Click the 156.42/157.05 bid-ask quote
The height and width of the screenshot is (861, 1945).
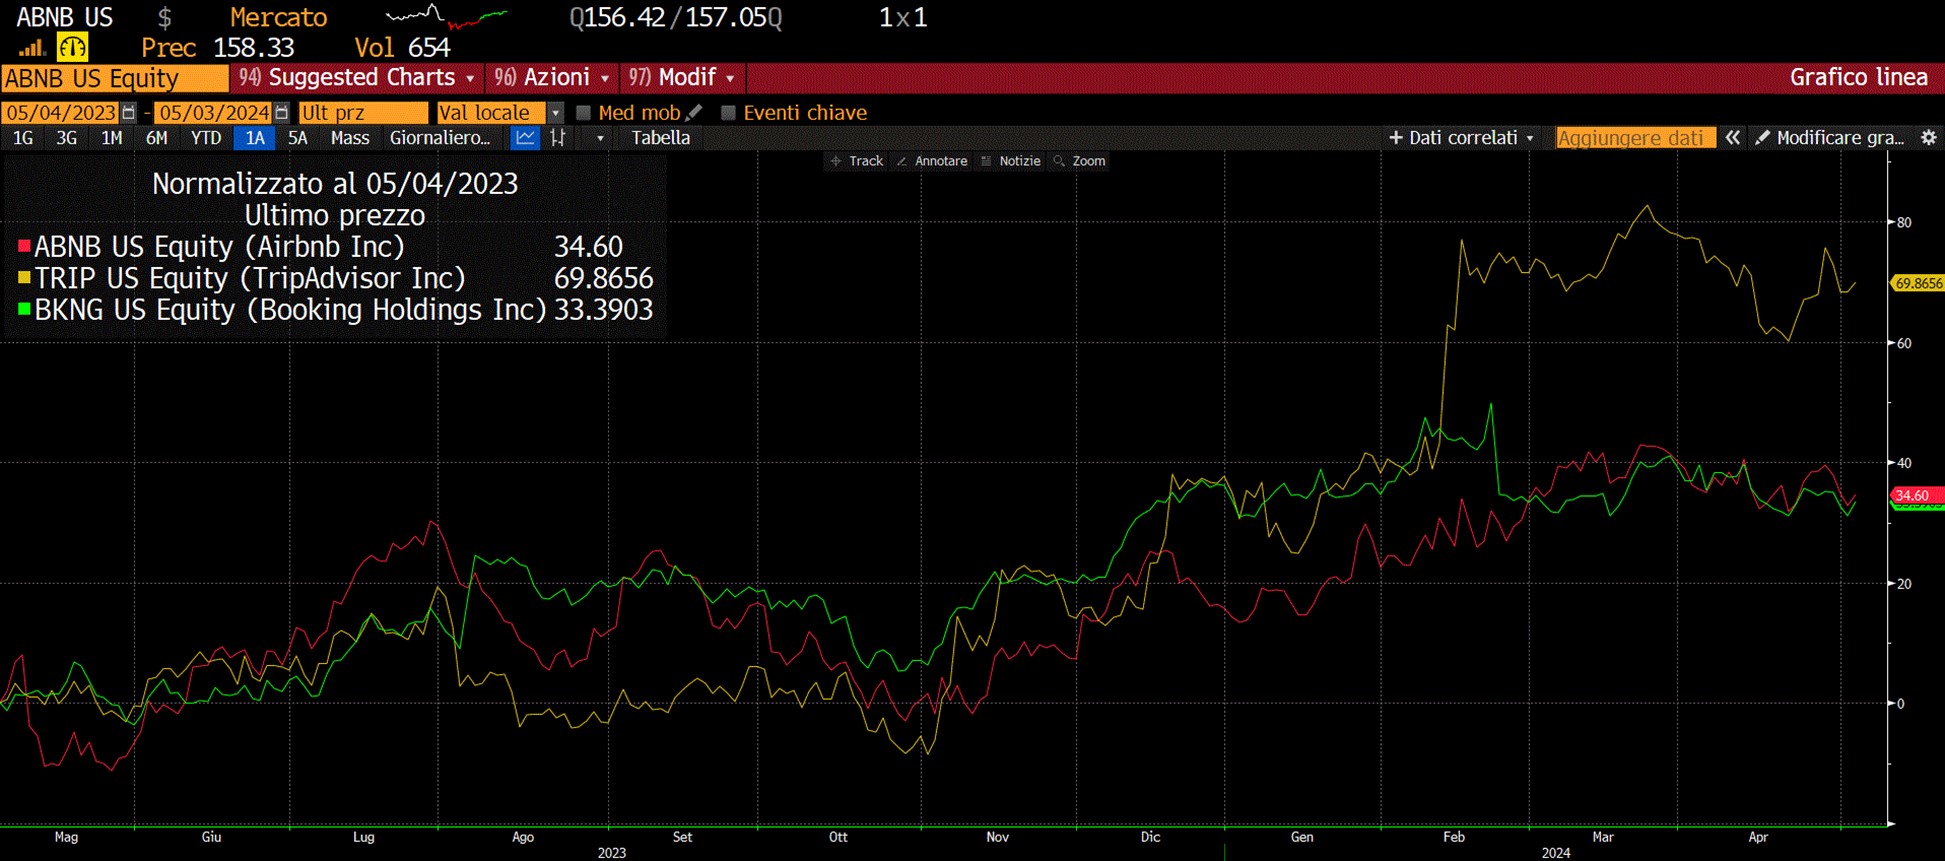676,18
